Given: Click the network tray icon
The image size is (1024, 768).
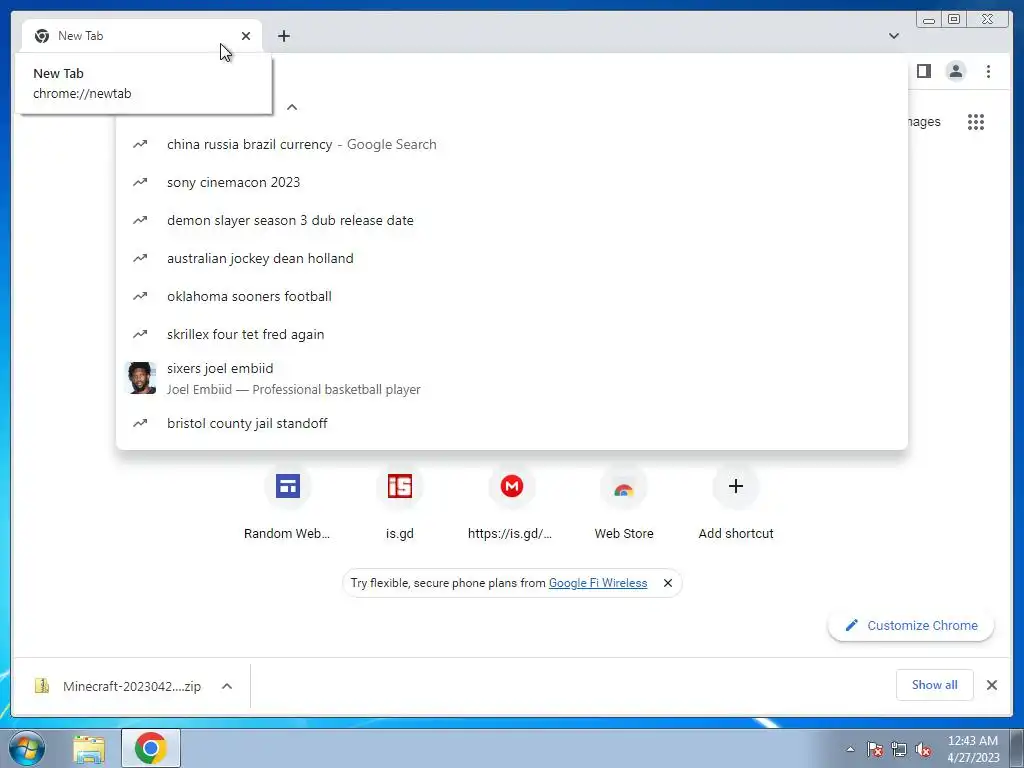Looking at the screenshot, I should (x=899, y=749).
